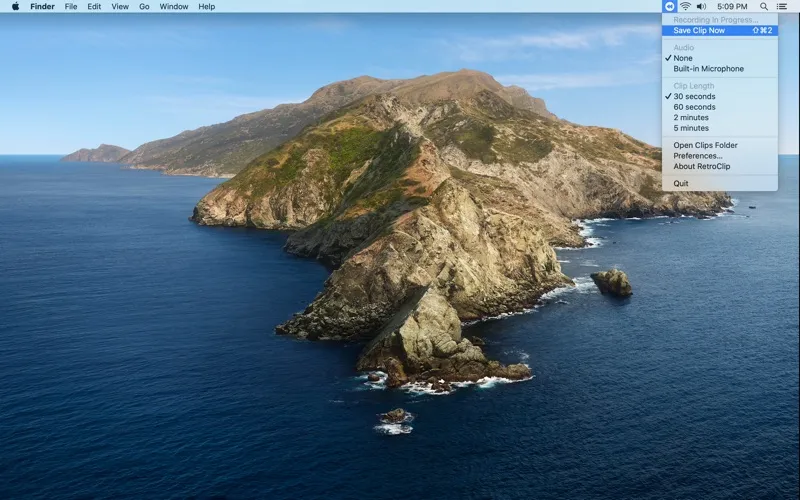The width and height of the screenshot is (800, 500).
Task: Set clip length to 2 minutes
Action: point(720,118)
